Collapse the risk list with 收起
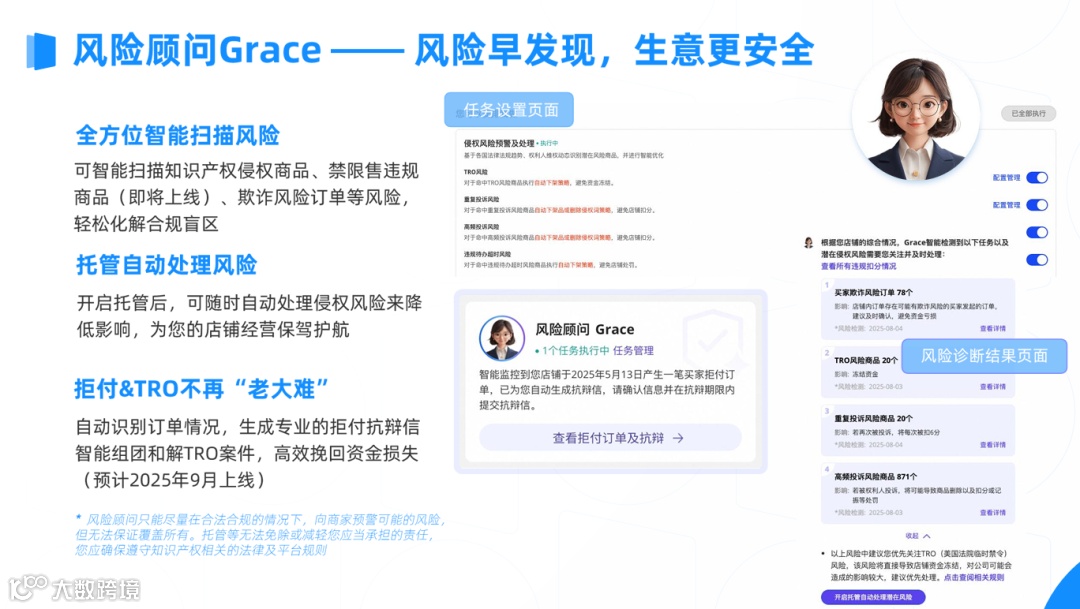Viewport: 1080px width, 609px height. 917,535
